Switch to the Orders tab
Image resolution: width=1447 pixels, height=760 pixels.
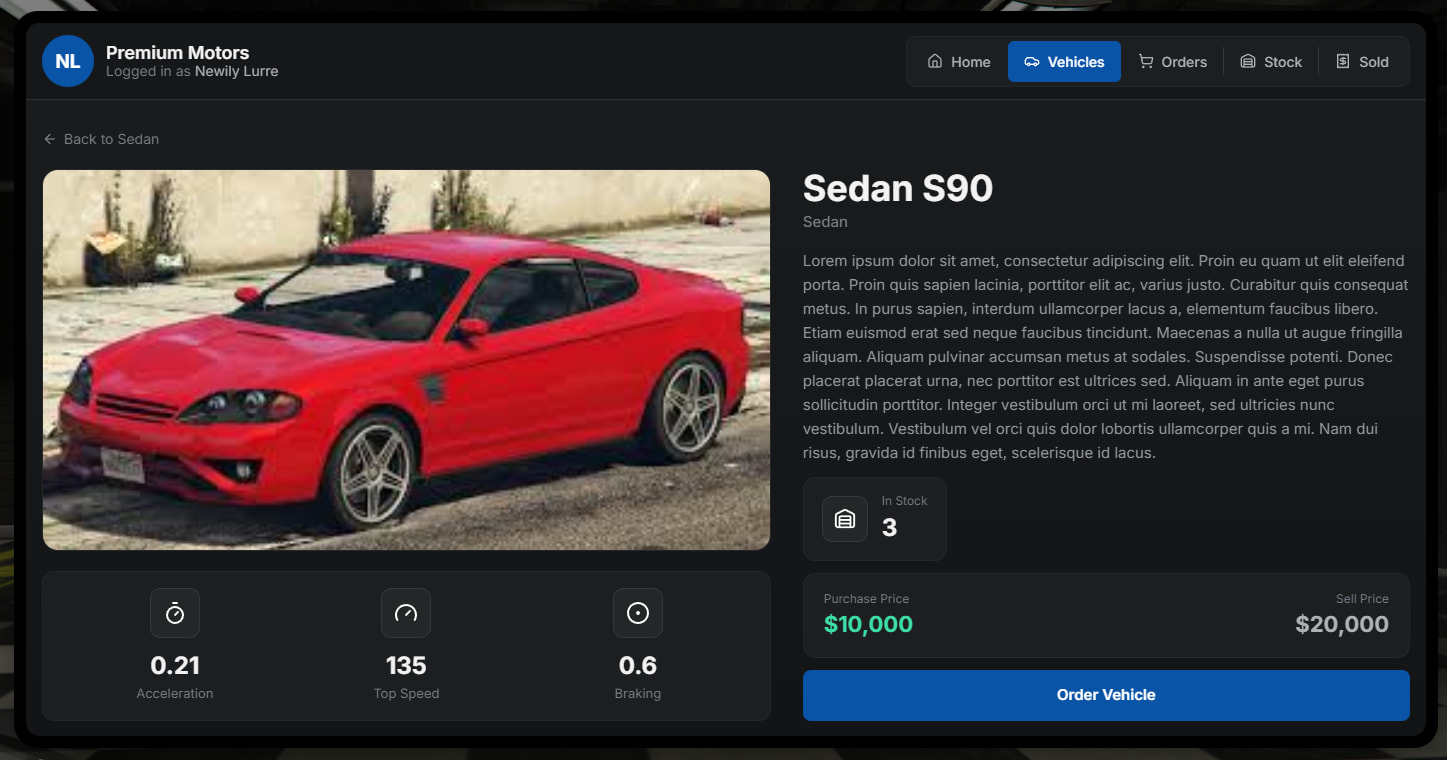point(1172,62)
